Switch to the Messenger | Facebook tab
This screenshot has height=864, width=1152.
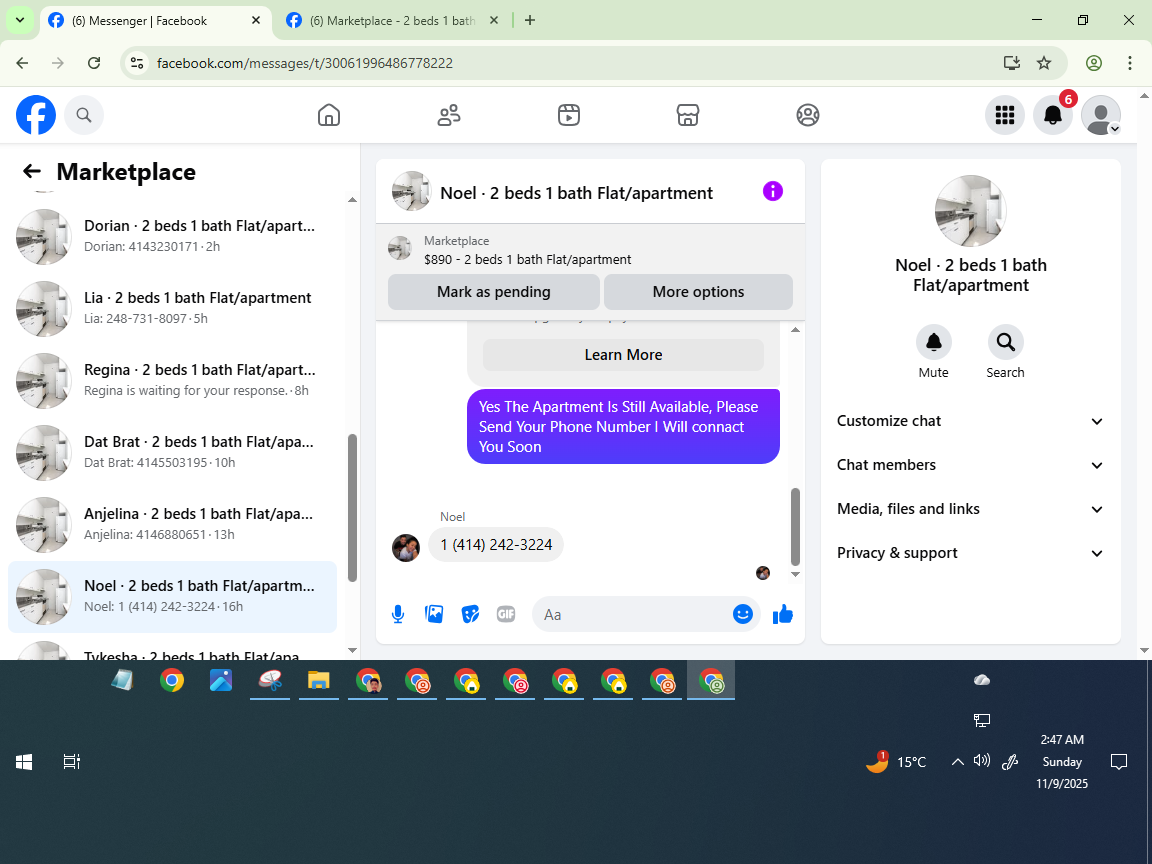click(x=154, y=21)
